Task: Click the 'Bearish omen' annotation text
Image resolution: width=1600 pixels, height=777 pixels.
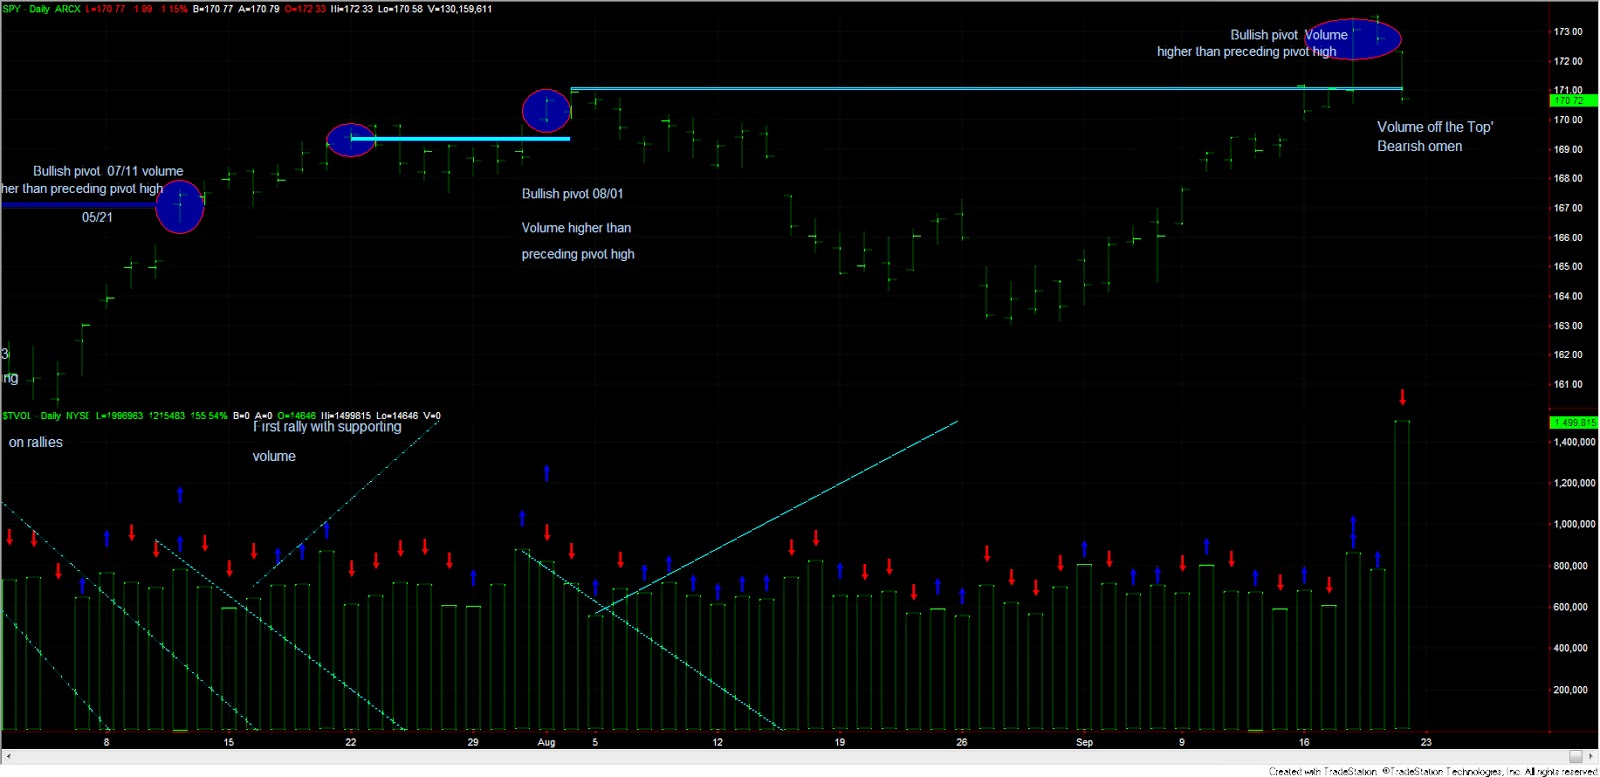Action: coord(1419,146)
